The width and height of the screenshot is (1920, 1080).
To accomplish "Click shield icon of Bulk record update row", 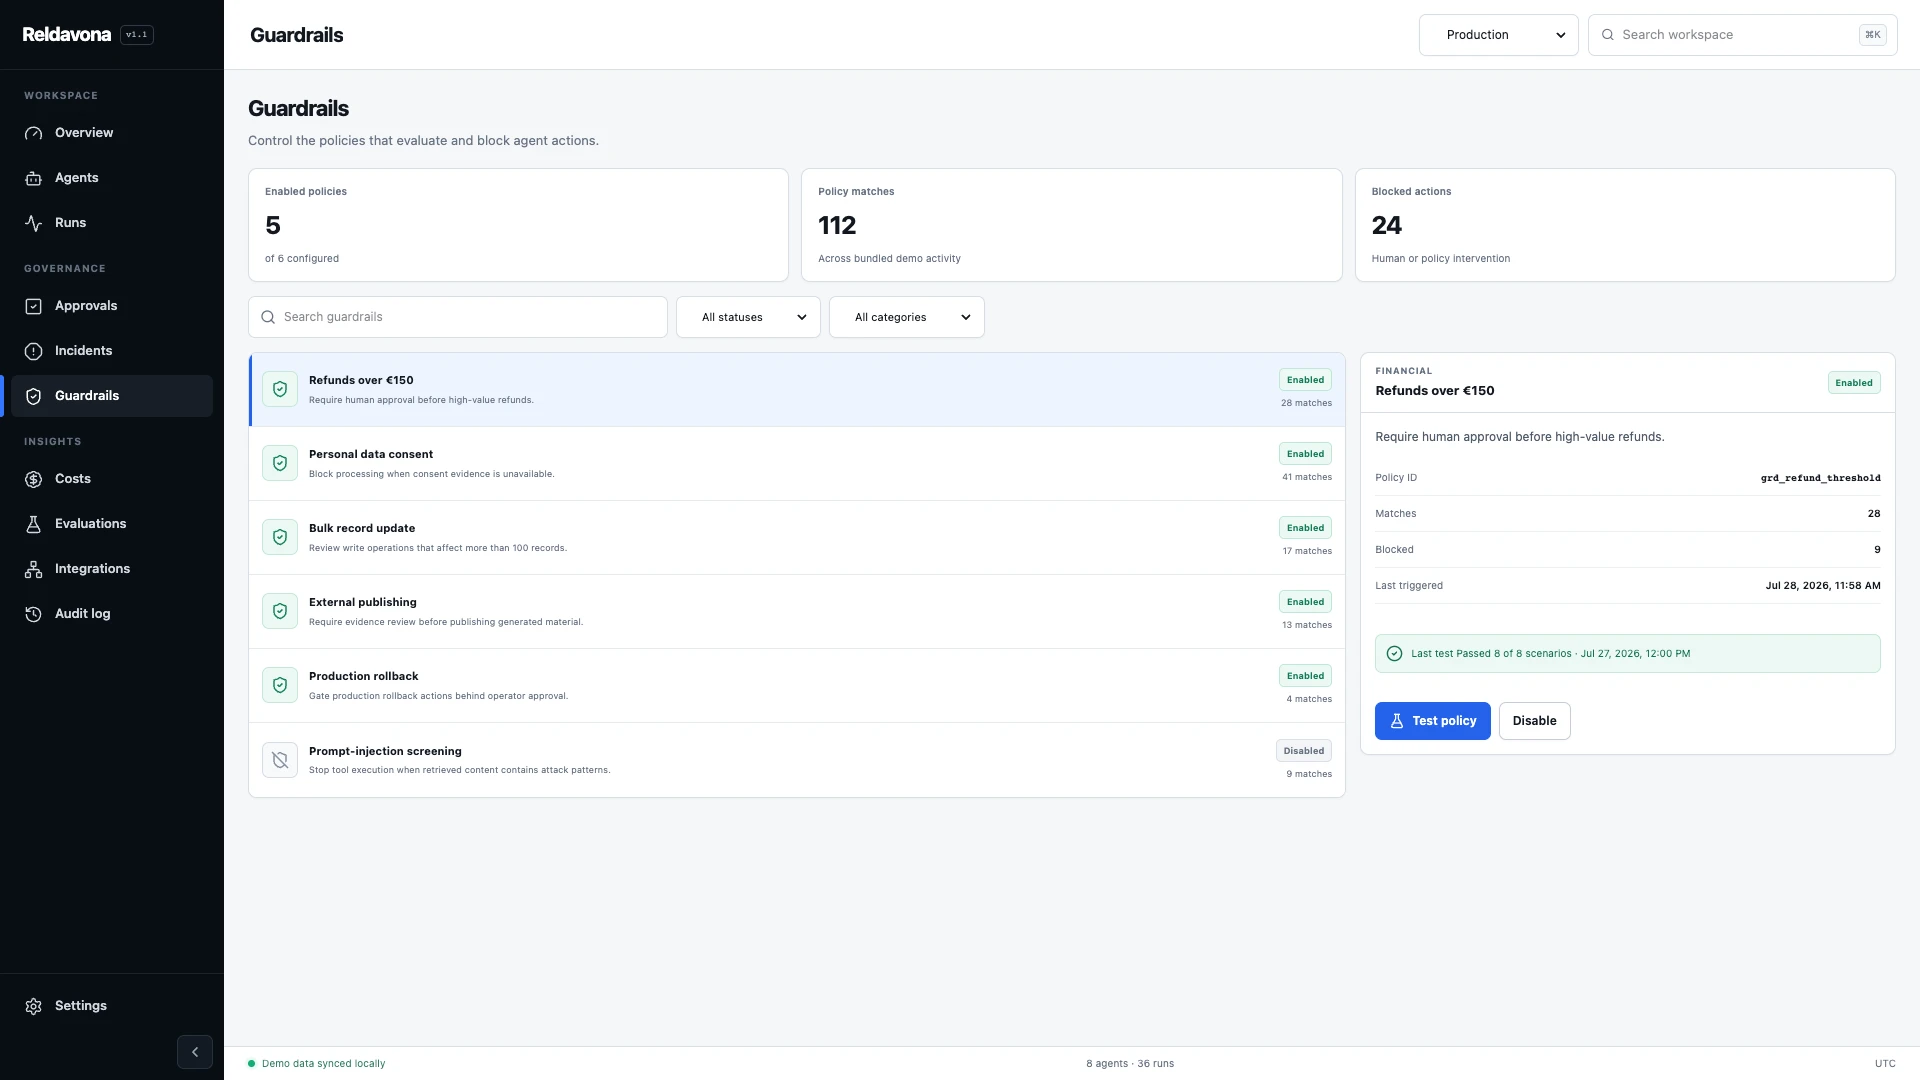I will click(280, 537).
